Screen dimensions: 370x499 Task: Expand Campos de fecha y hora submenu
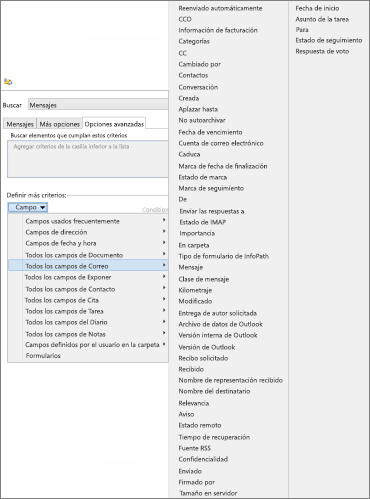[88, 243]
